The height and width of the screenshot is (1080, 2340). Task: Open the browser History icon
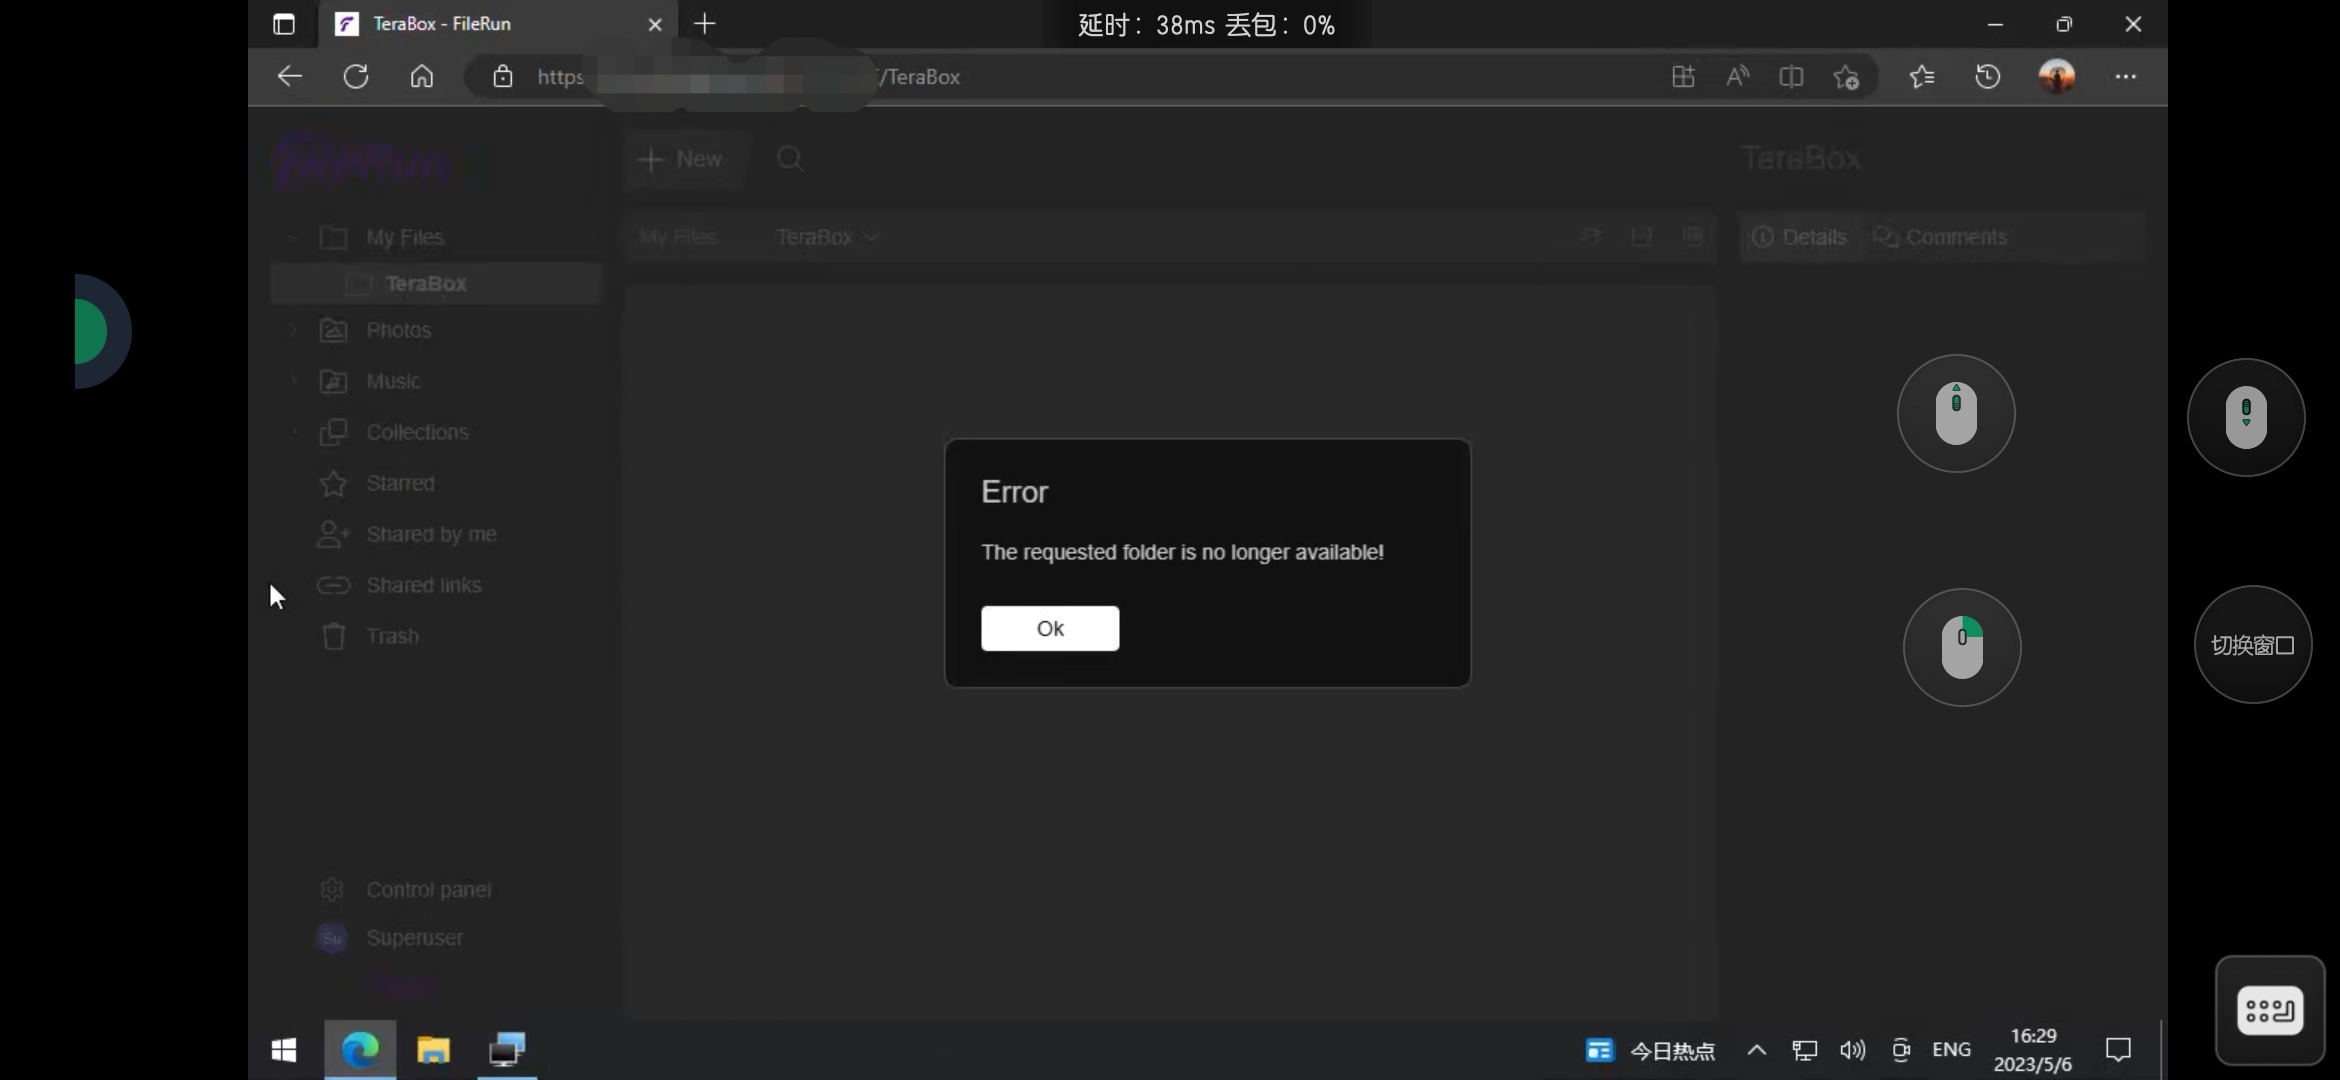[1987, 76]
